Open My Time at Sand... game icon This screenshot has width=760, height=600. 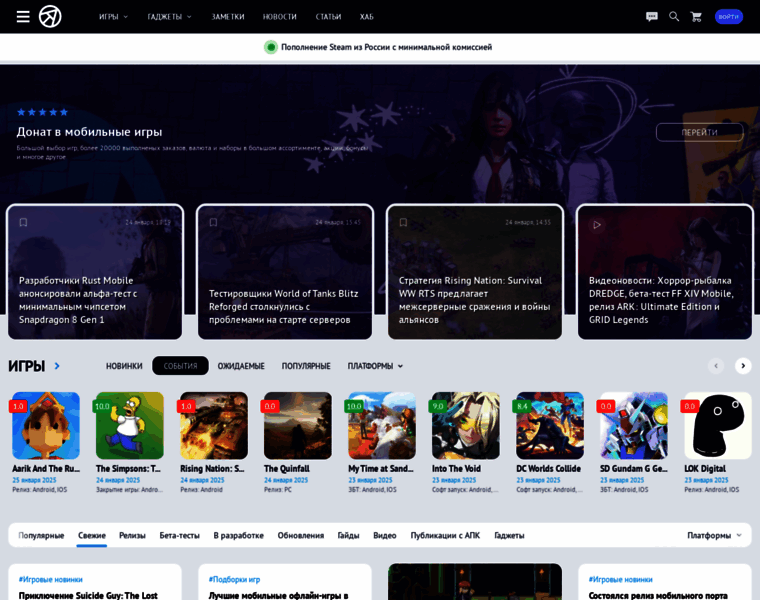coord(382,426)
